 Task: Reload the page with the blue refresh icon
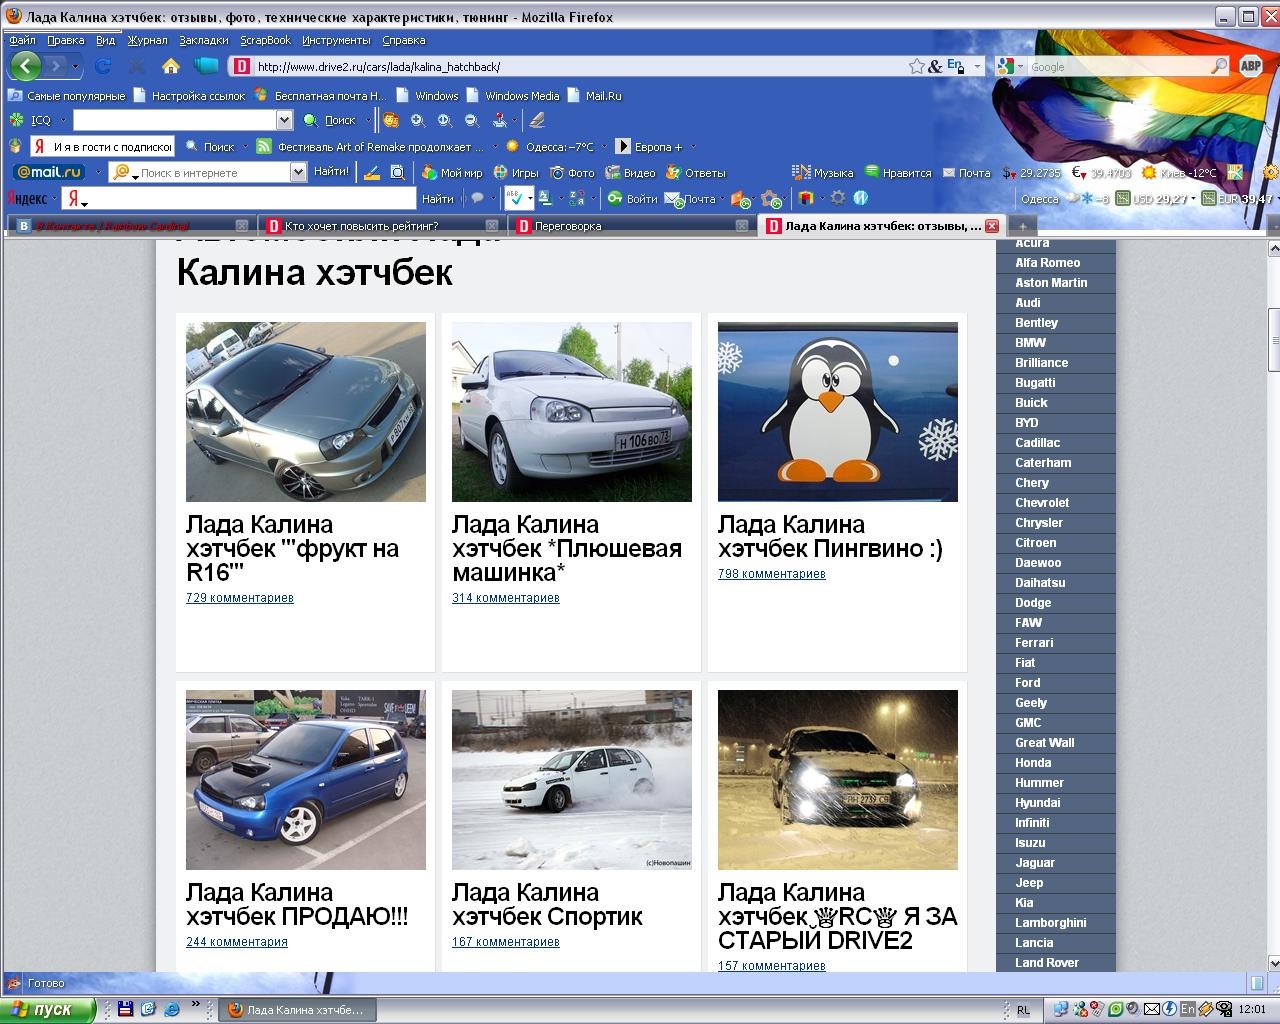[102, 66]
